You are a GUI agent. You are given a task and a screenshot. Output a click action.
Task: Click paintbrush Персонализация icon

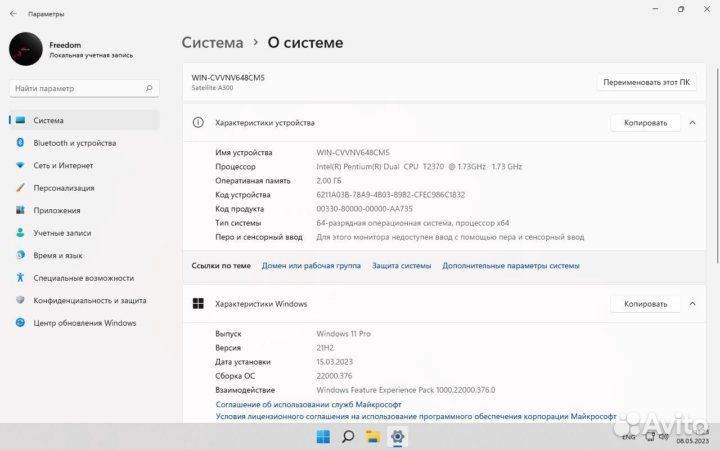pyautogui.click(x=20, y=188)
